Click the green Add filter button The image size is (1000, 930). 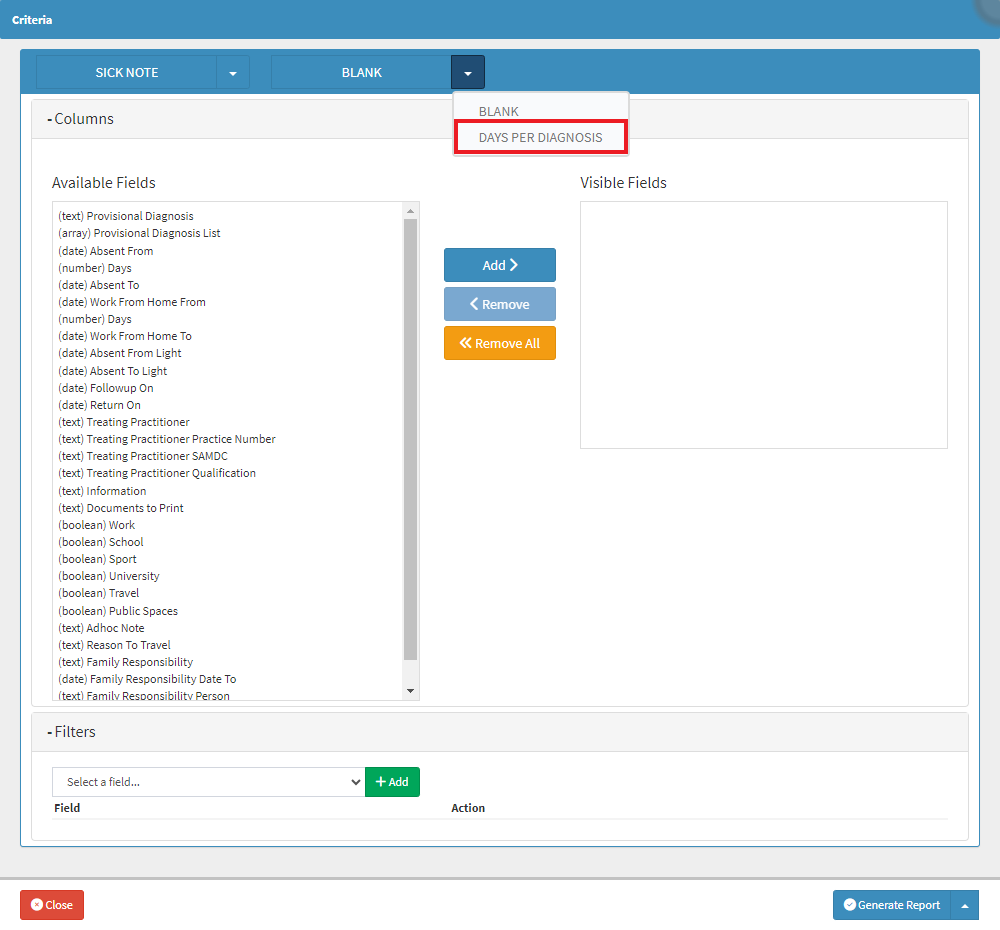click(392, 782)
